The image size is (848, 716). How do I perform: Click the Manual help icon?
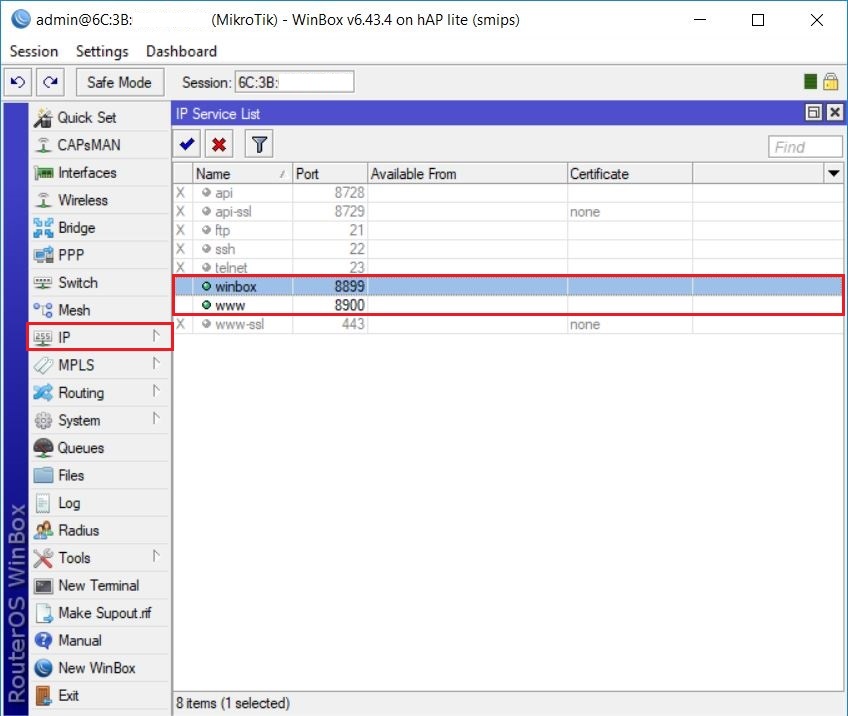pos(43,641)
